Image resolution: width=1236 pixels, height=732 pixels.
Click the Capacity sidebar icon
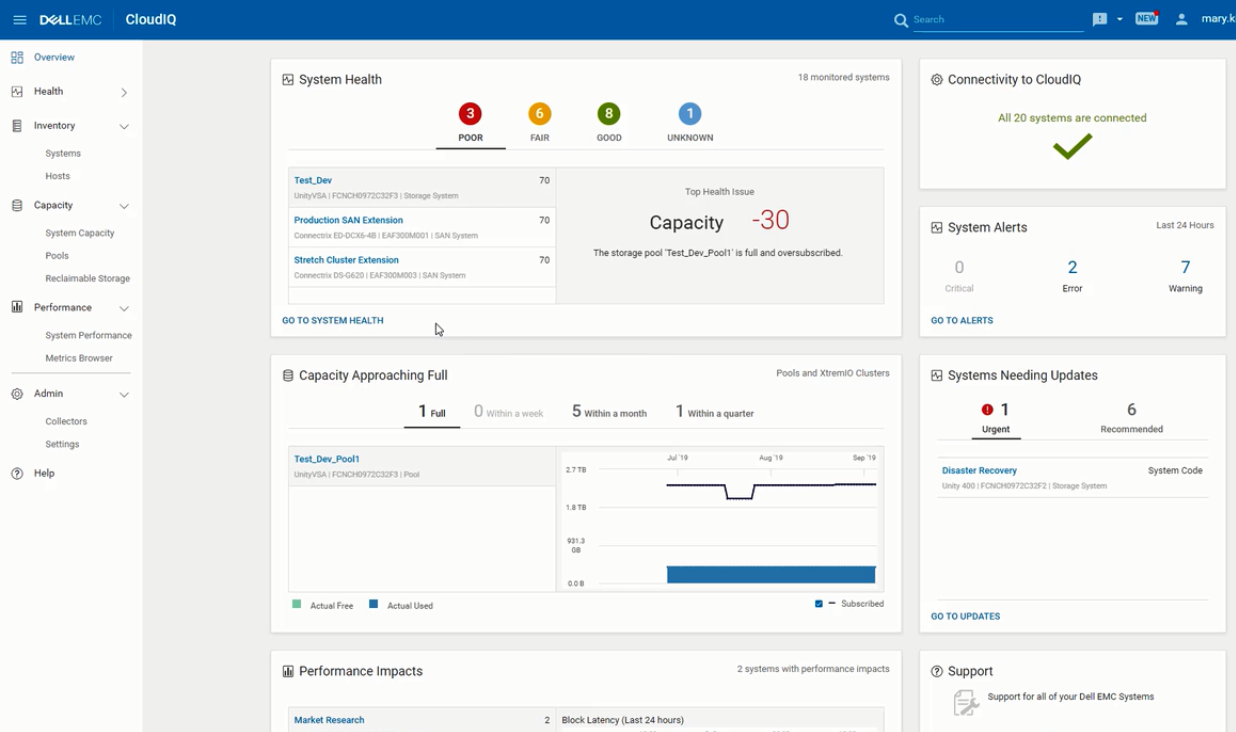[x=17, y=205]
